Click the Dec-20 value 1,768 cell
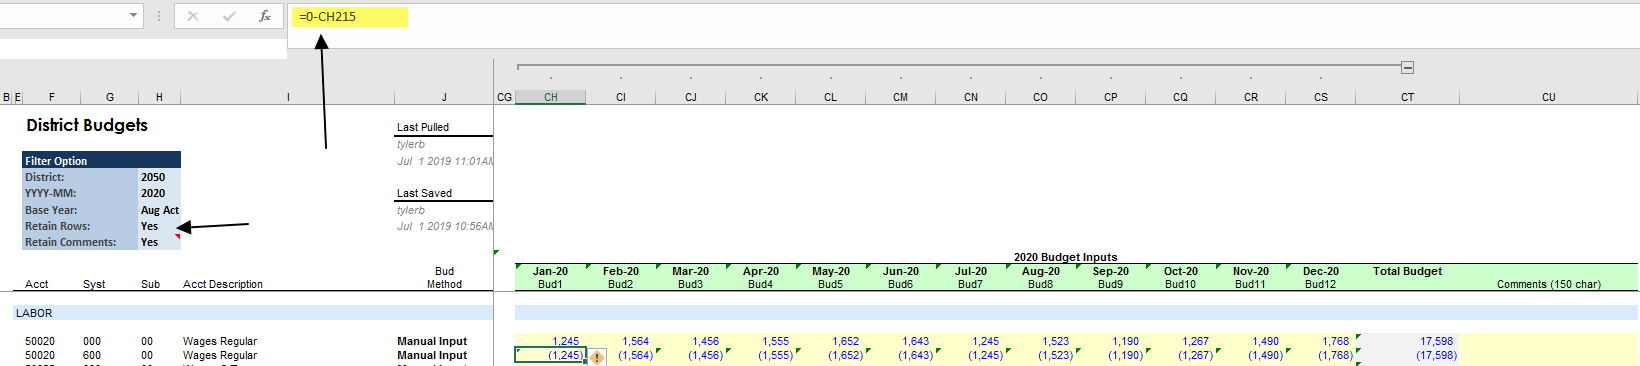1640x366 pixels. click(1321, 341)
